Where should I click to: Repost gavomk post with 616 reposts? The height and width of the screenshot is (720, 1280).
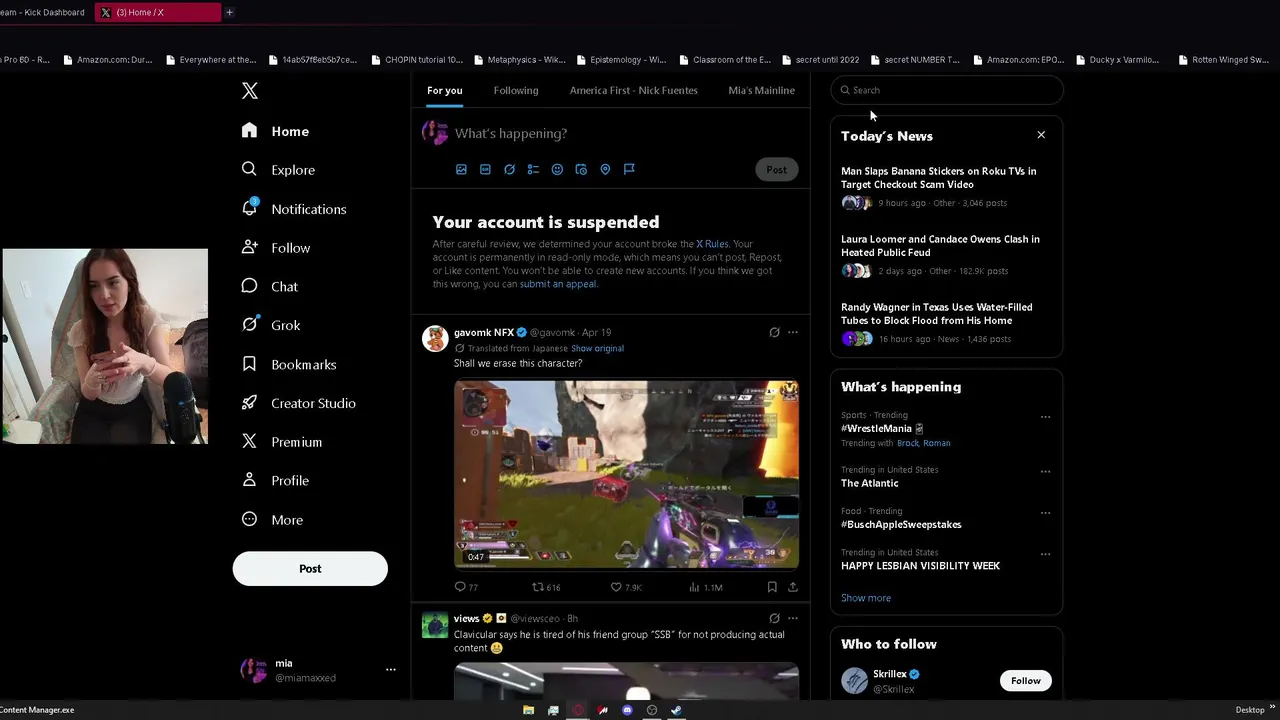(x=546, y=588)
